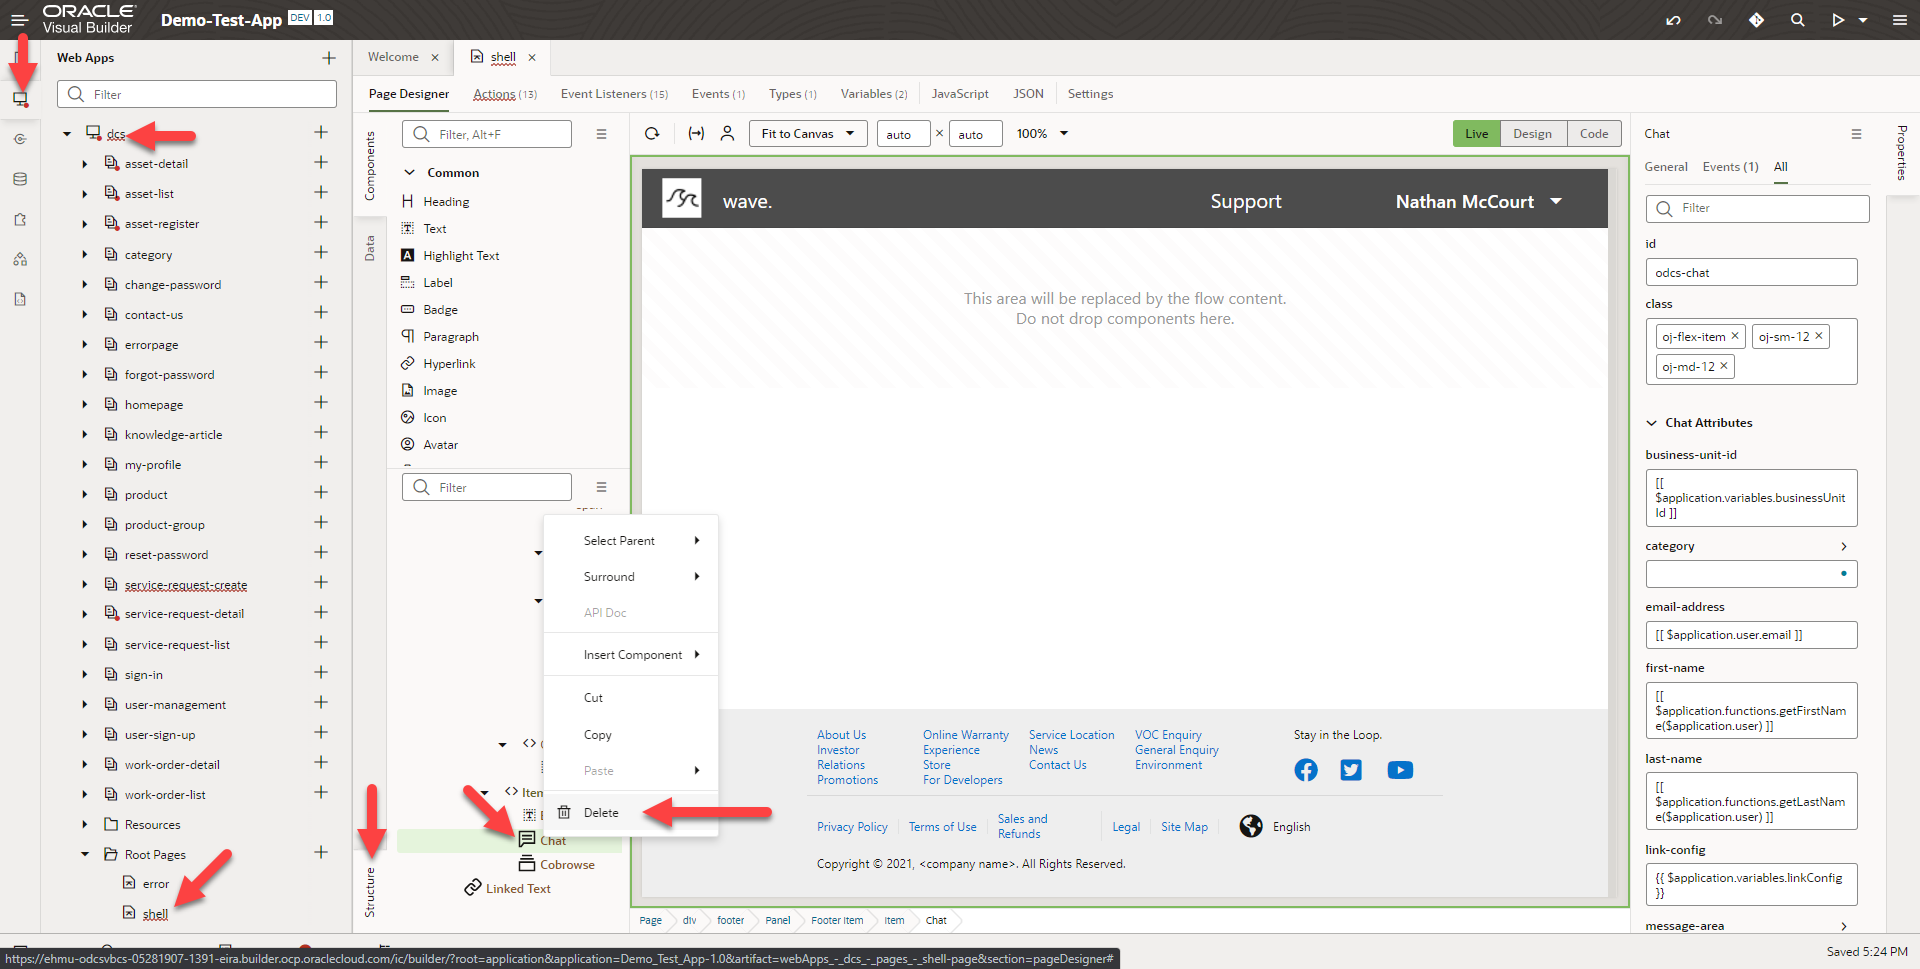
Task: Redo the last change
Action: (x=1715, y=19)
